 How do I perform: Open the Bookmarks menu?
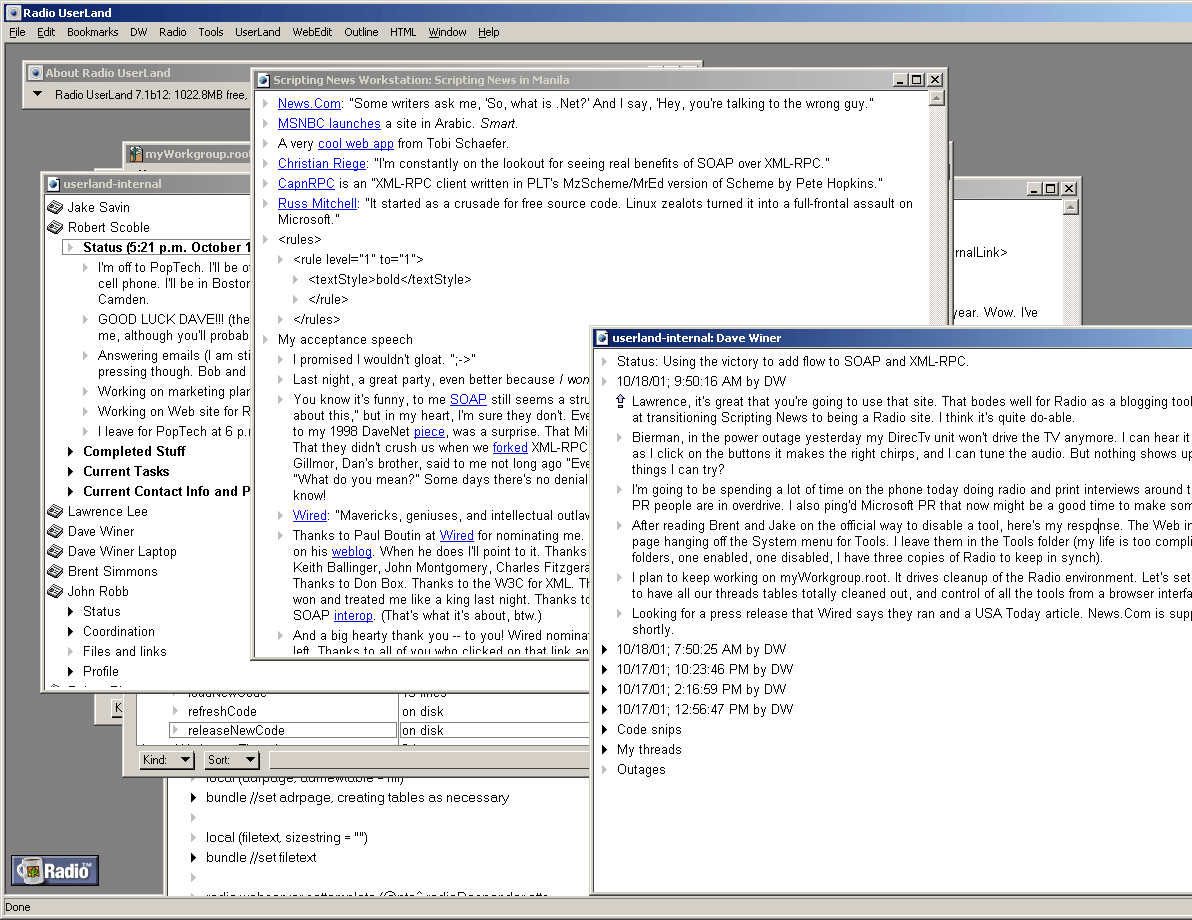coord(92,32)
